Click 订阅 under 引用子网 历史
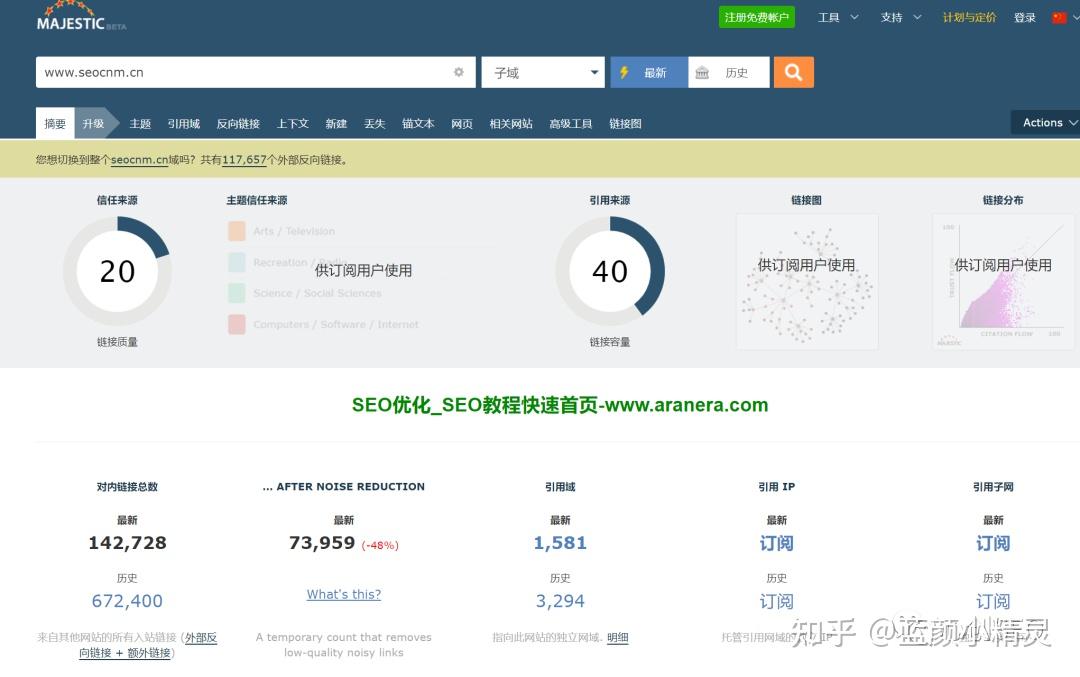 (x=993, y=601)
